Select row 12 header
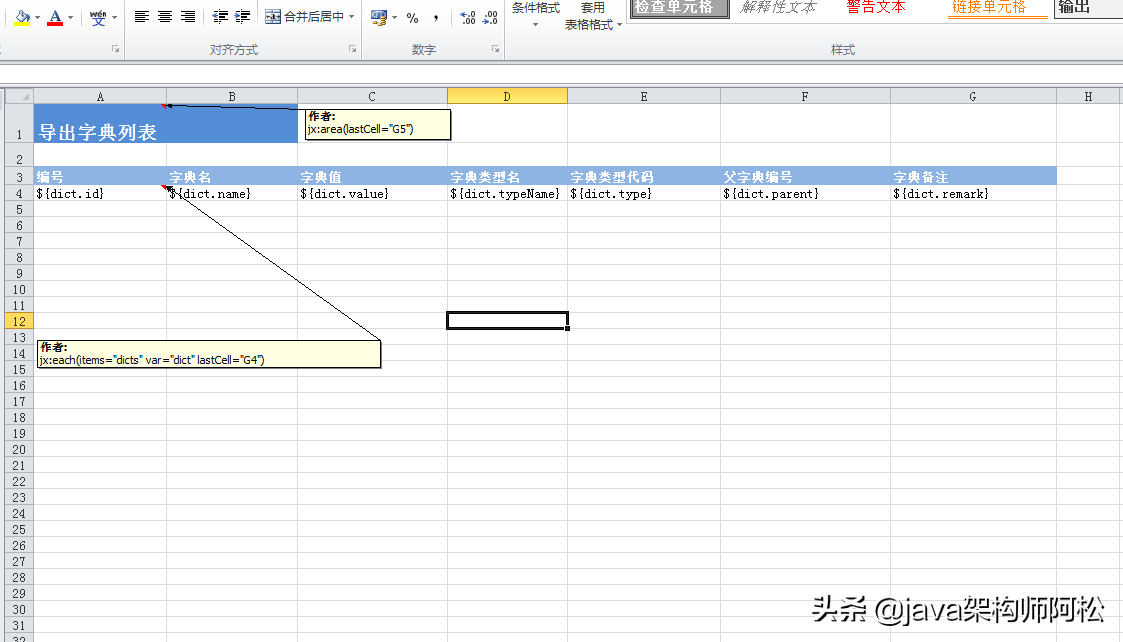The image size is (1123, 642). pyautogui.click(x=19, y=321)
